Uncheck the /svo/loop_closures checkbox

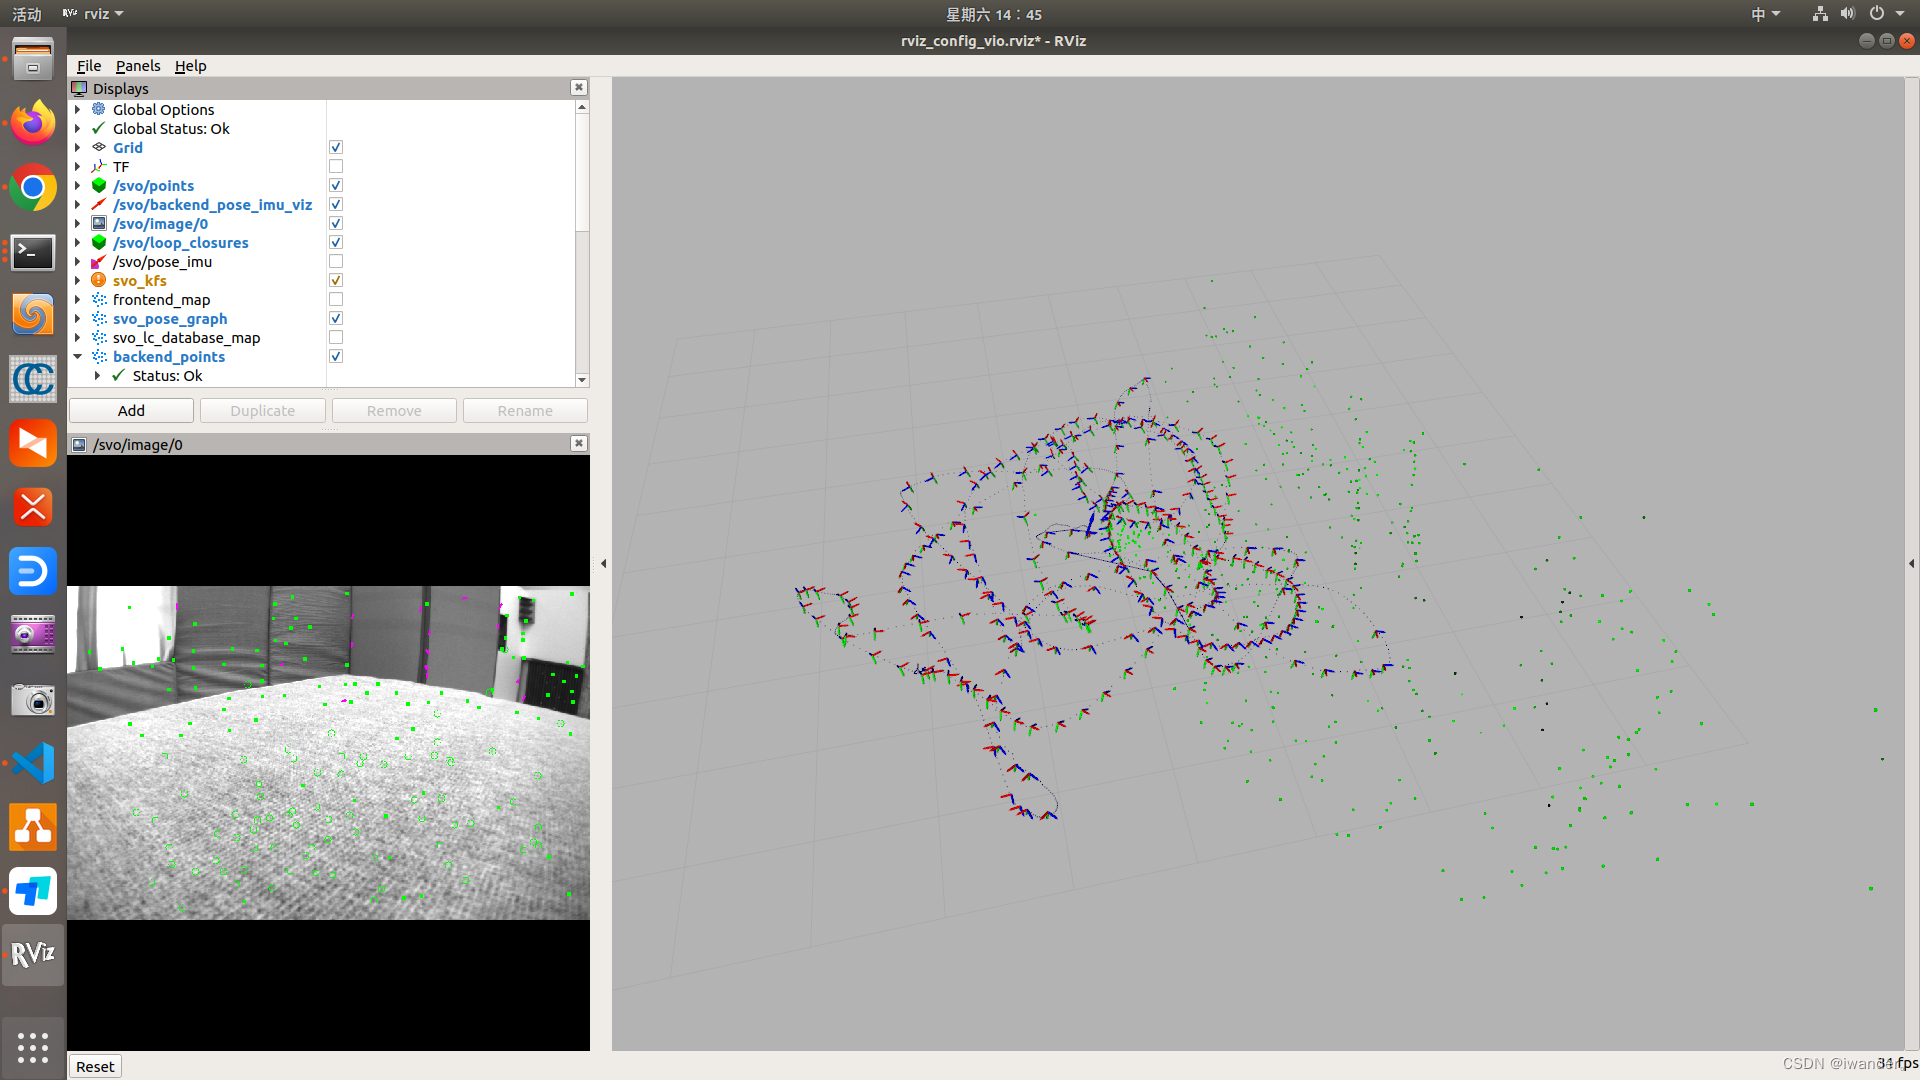pos(336,243)
